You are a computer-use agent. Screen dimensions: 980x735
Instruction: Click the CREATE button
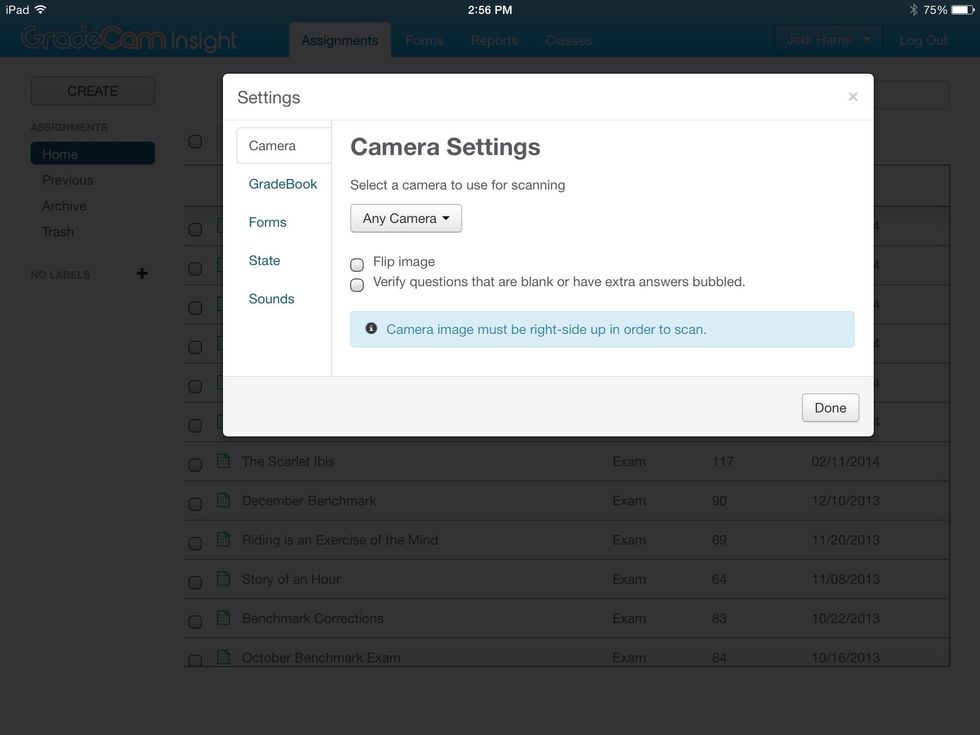pyautogui.click(x=92, y=91)
